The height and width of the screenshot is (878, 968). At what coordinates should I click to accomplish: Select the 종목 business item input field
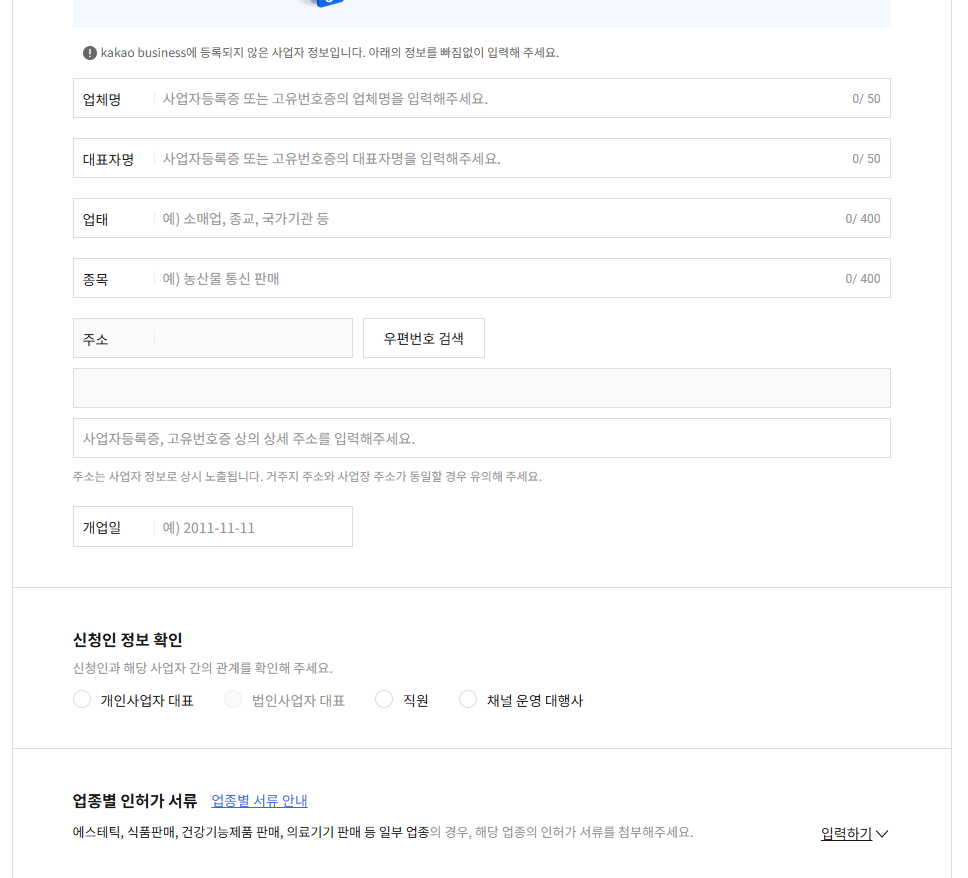pos(482,278)
